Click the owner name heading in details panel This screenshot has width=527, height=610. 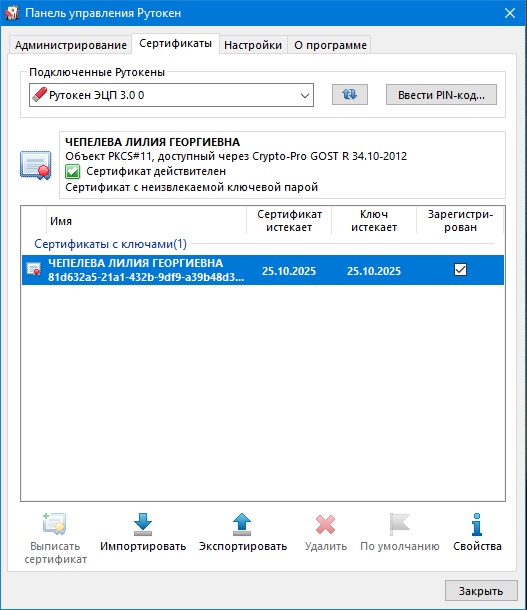152,142
